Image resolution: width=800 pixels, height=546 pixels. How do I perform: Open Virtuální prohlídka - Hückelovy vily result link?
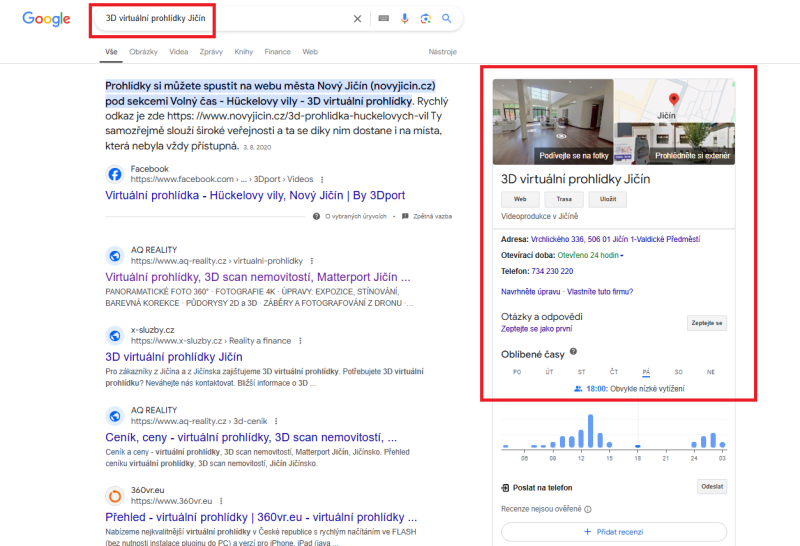coord(255,195)
